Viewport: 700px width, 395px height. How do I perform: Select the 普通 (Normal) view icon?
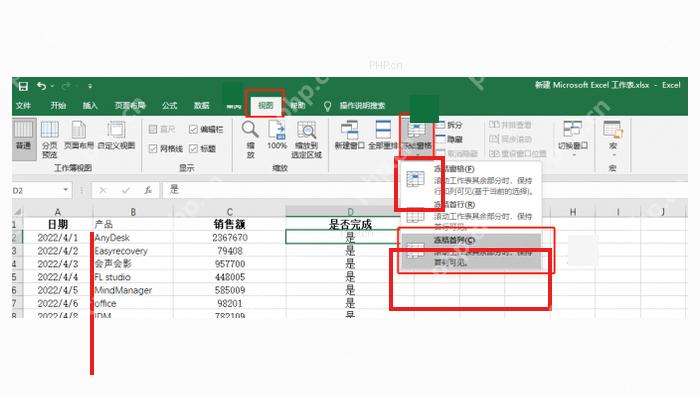point(23,140)
